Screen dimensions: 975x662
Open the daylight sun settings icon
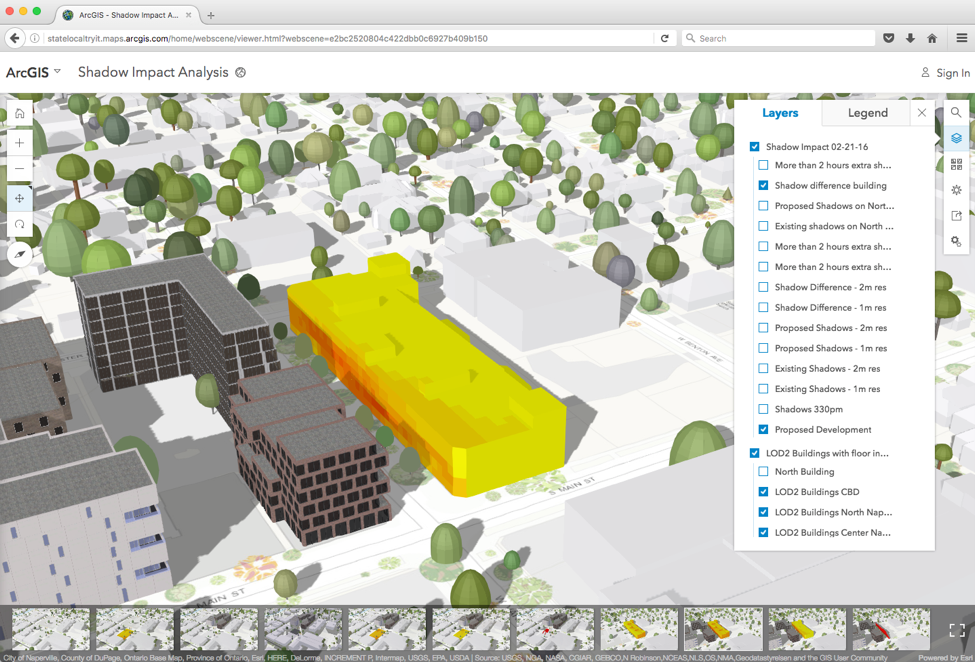(x=956, y=190)
